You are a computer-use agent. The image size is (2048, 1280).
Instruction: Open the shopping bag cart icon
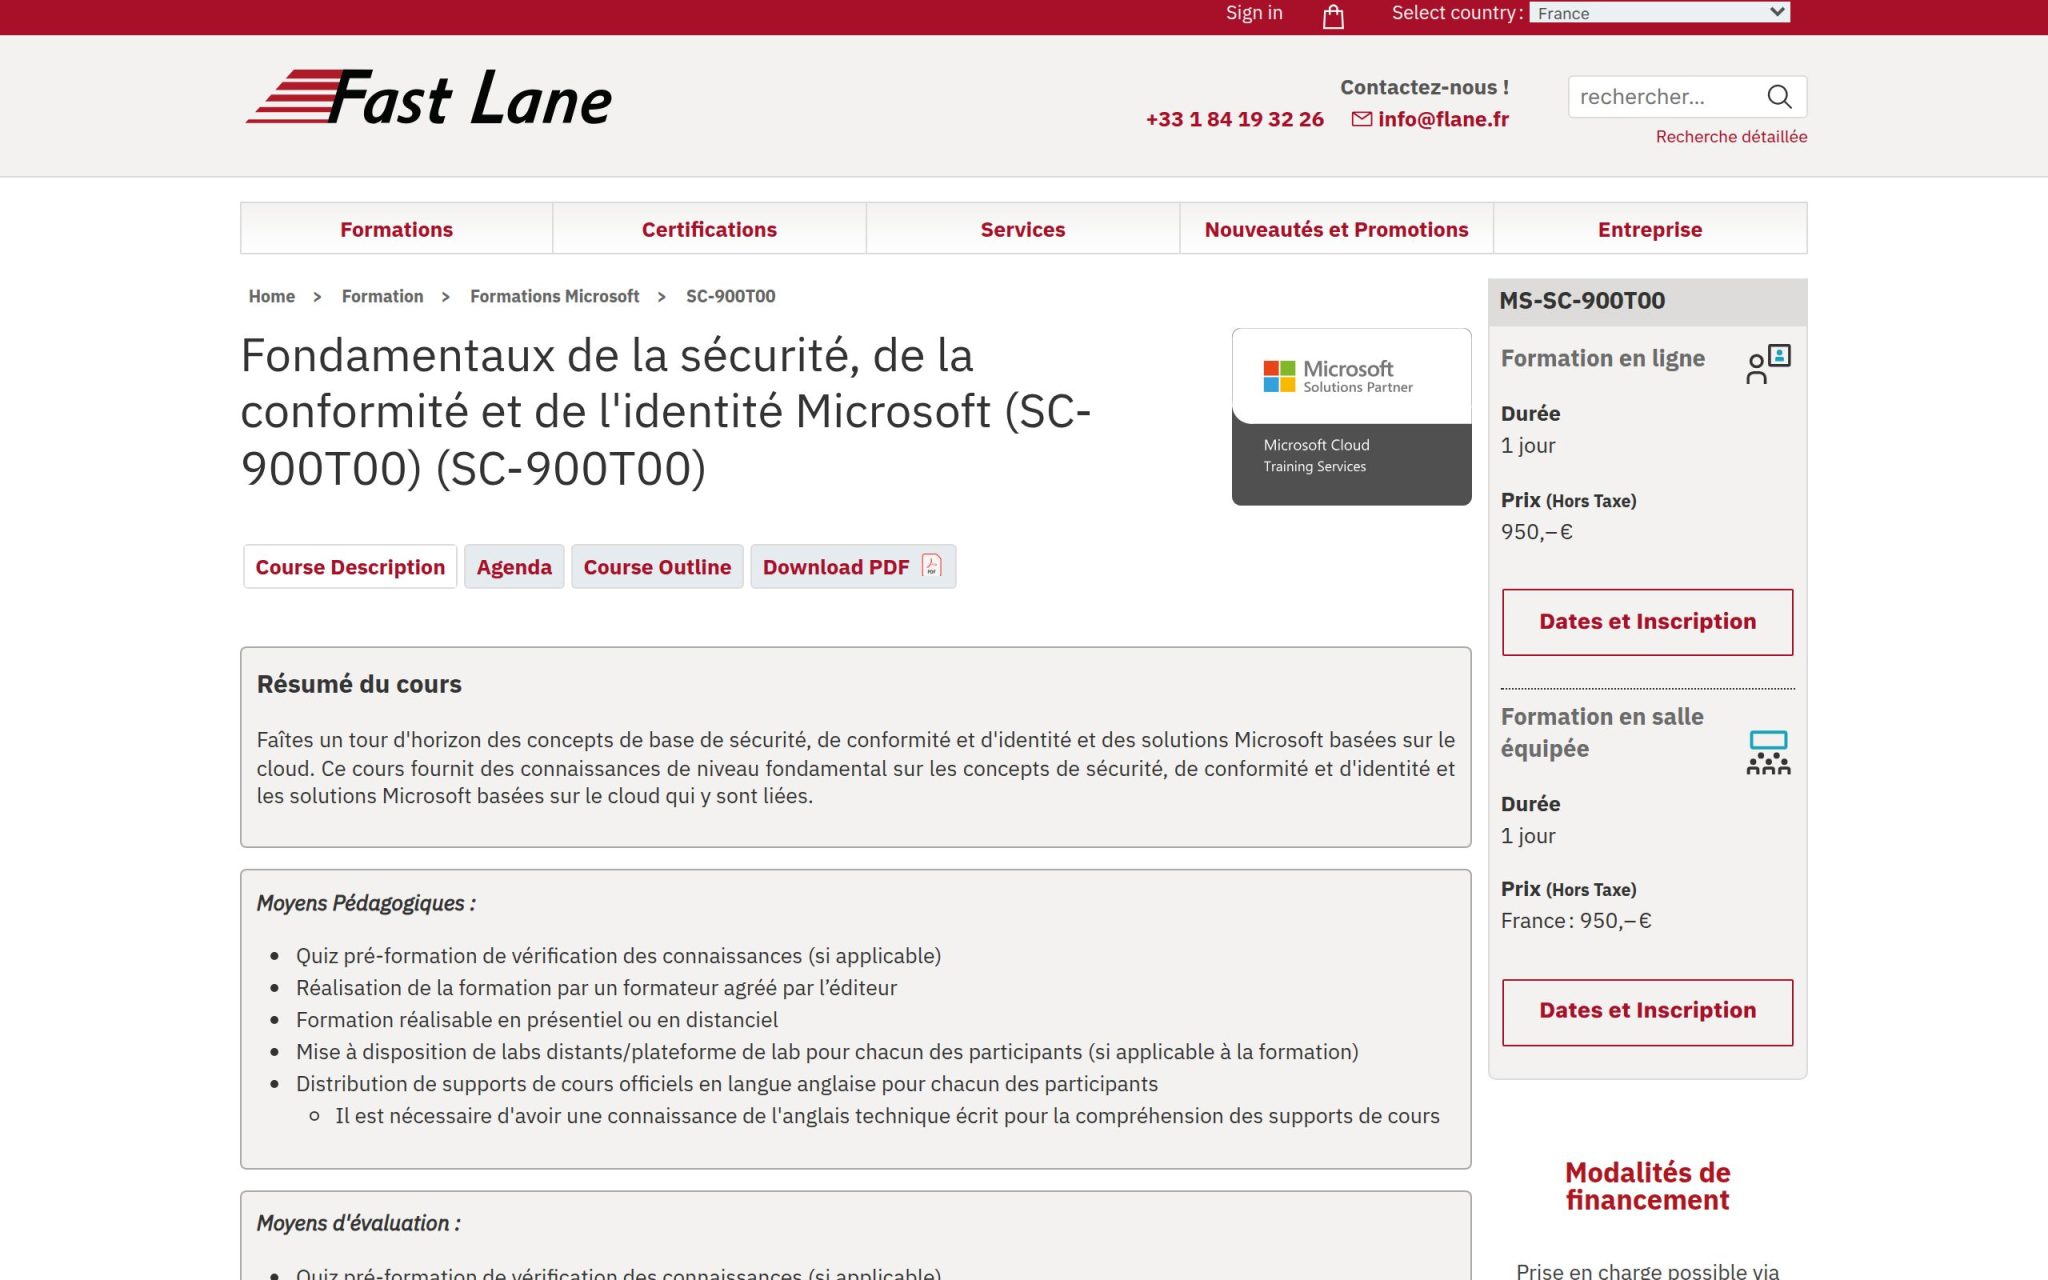(1333, 16)
